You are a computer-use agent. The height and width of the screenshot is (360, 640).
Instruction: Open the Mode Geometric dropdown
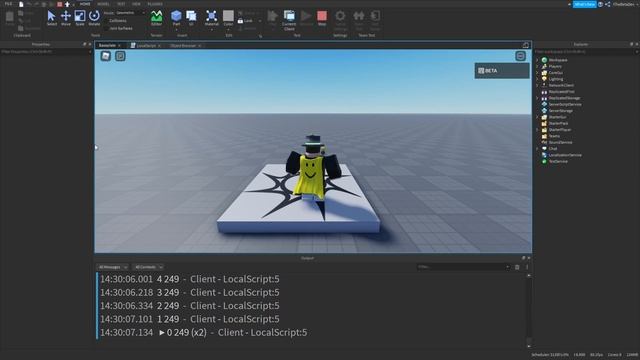(x=130, y=13)
